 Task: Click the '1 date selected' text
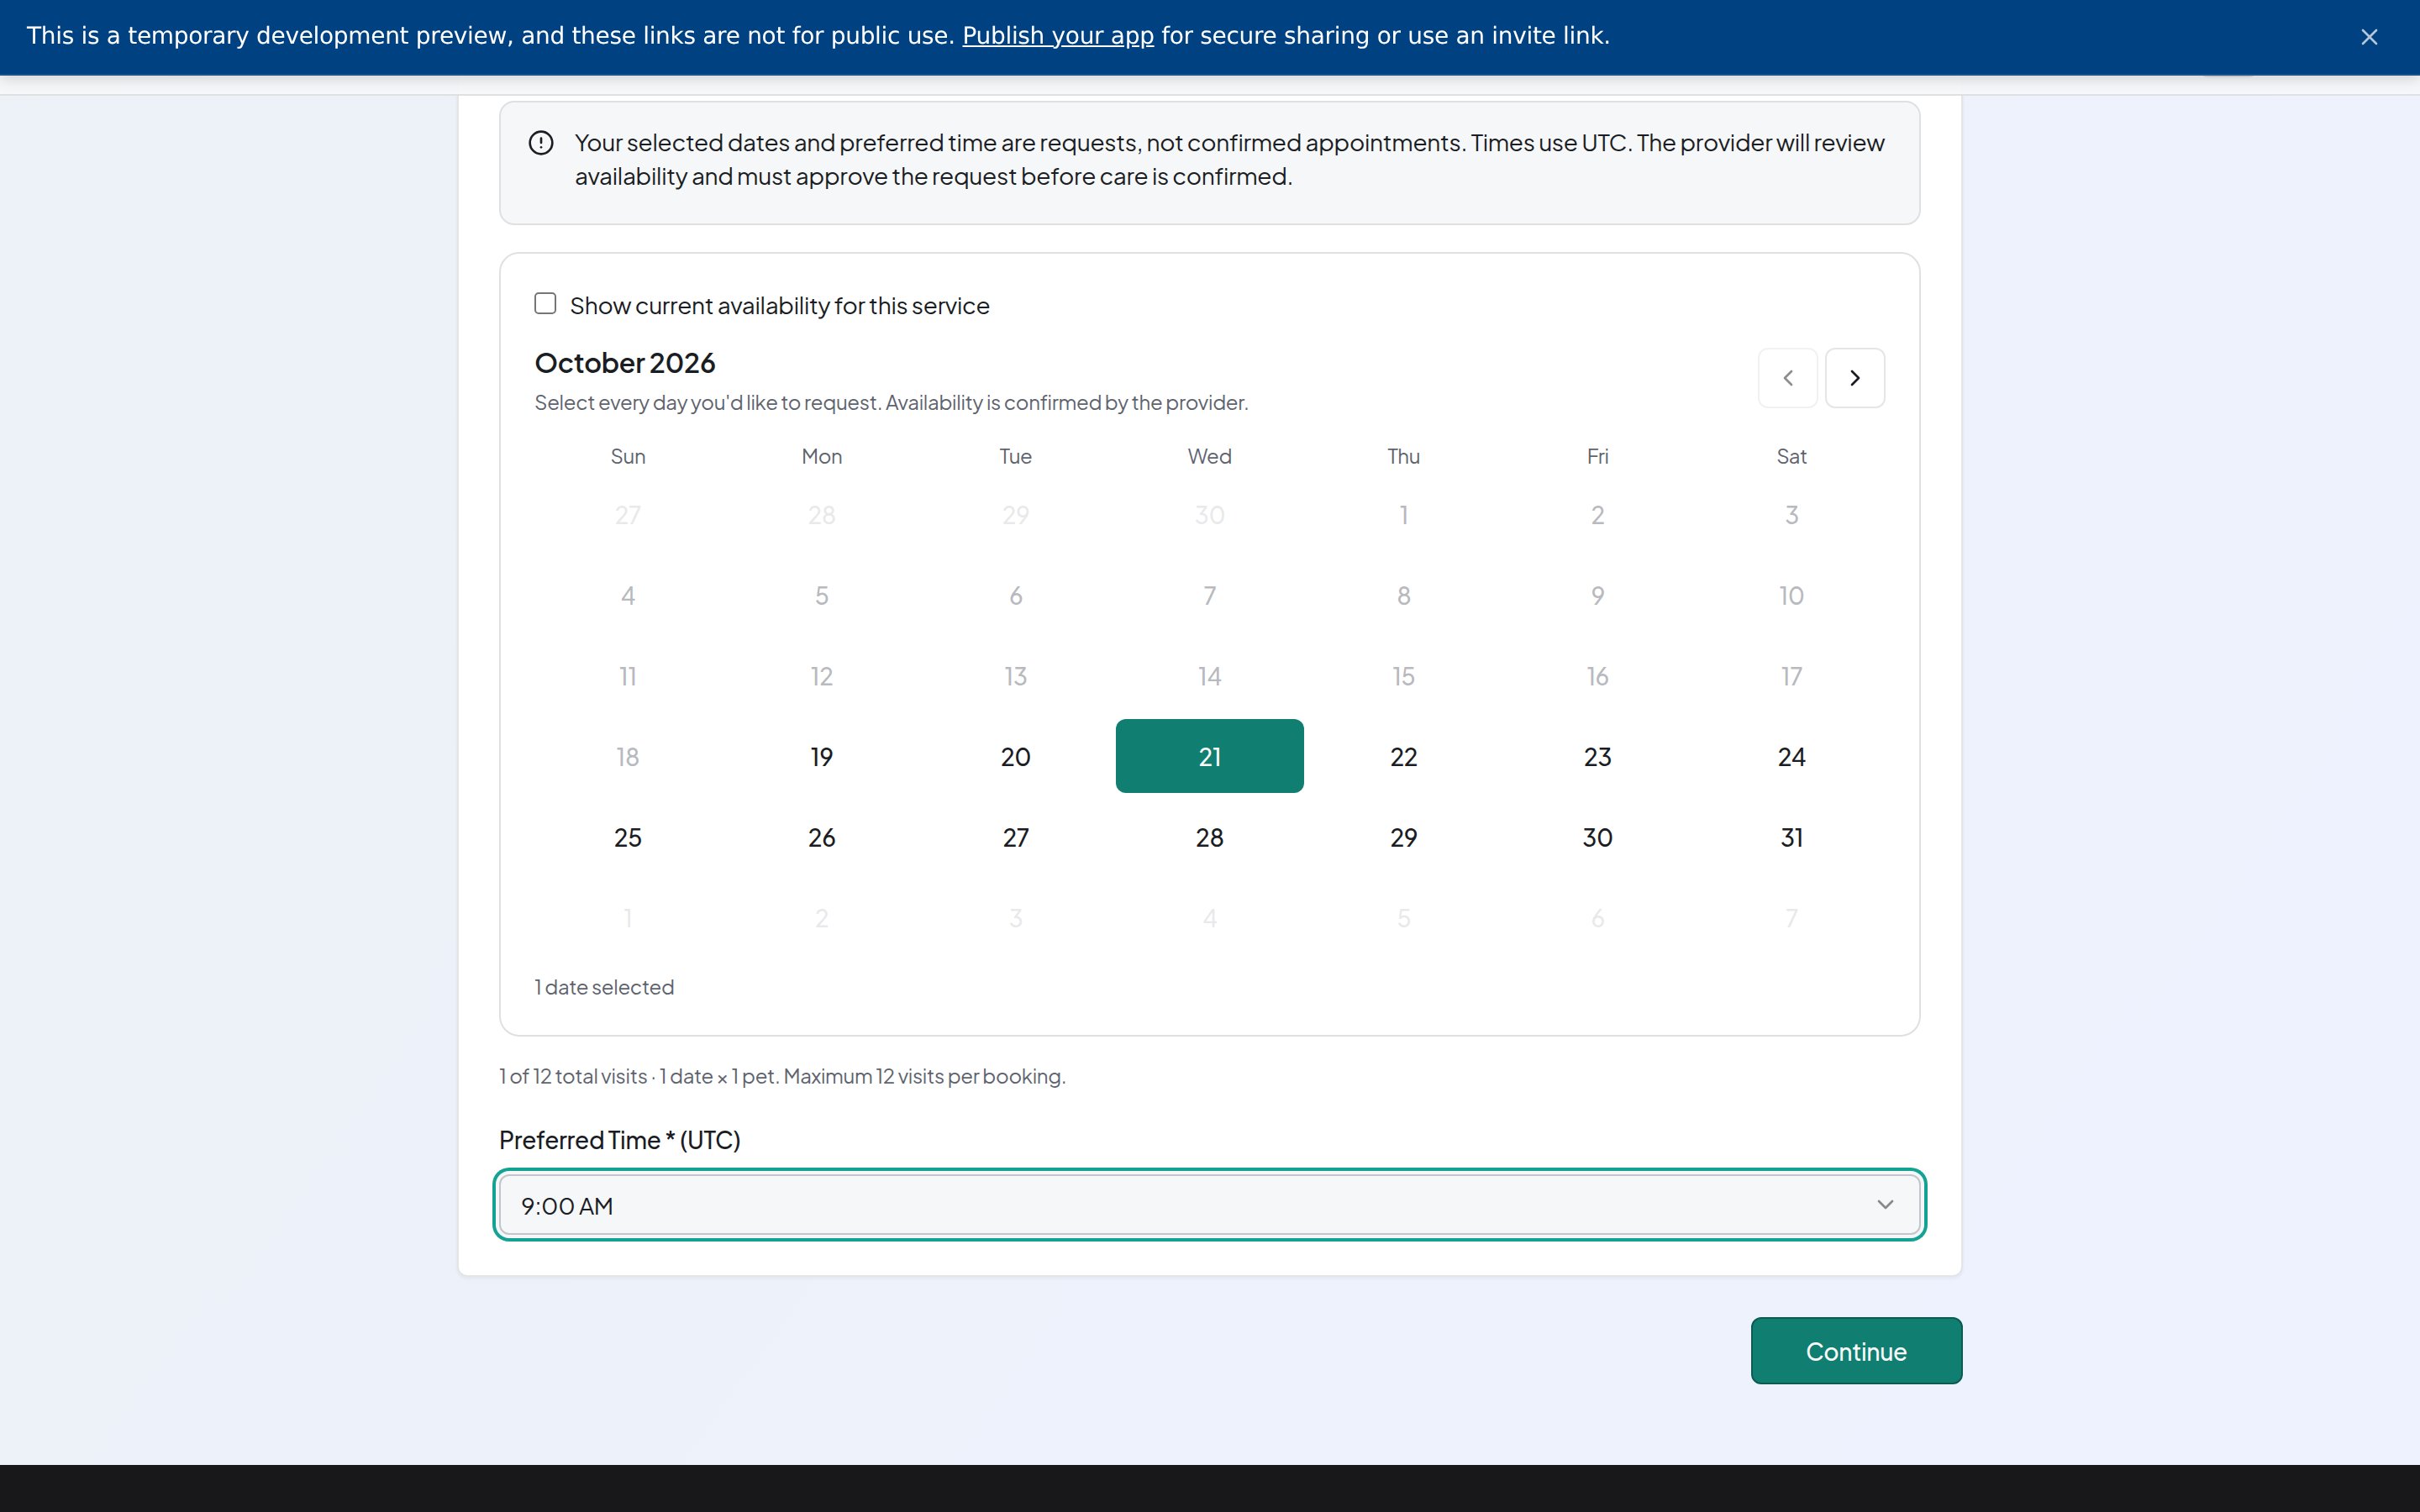point(604,987)
